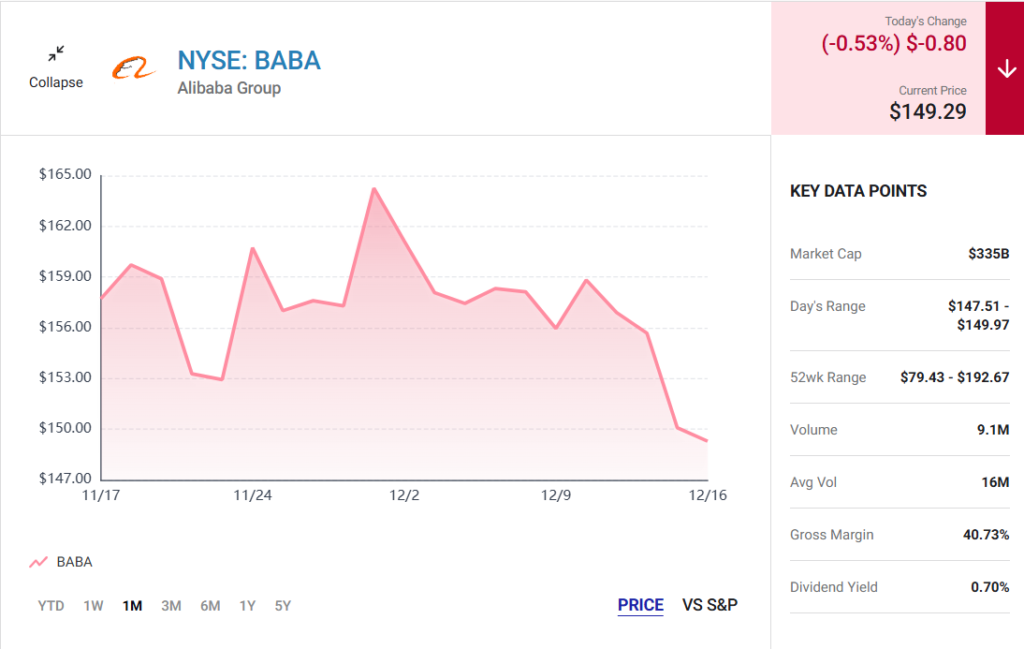Show the 1Y price history
Image resolution: width=1024 pixels, height=649 pixels.
pos(247,605)
